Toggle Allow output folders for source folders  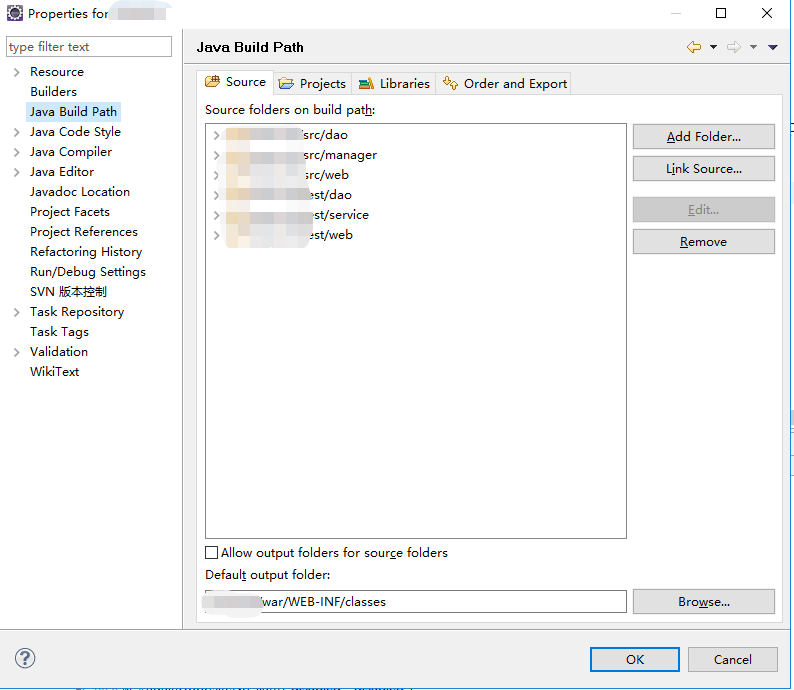211,552
